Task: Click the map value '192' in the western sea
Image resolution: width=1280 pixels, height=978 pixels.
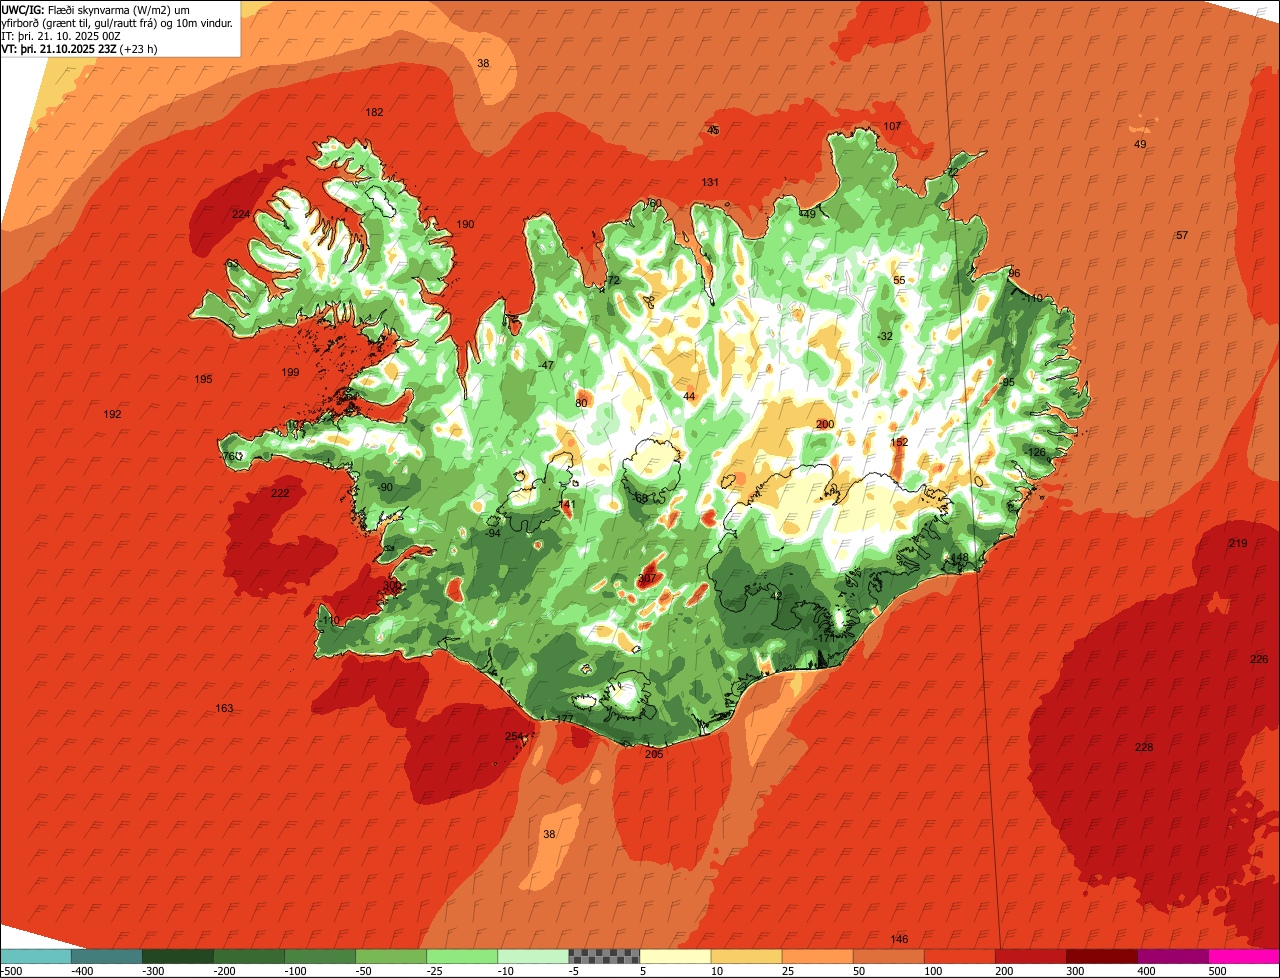Action: (x=112, y=414)
